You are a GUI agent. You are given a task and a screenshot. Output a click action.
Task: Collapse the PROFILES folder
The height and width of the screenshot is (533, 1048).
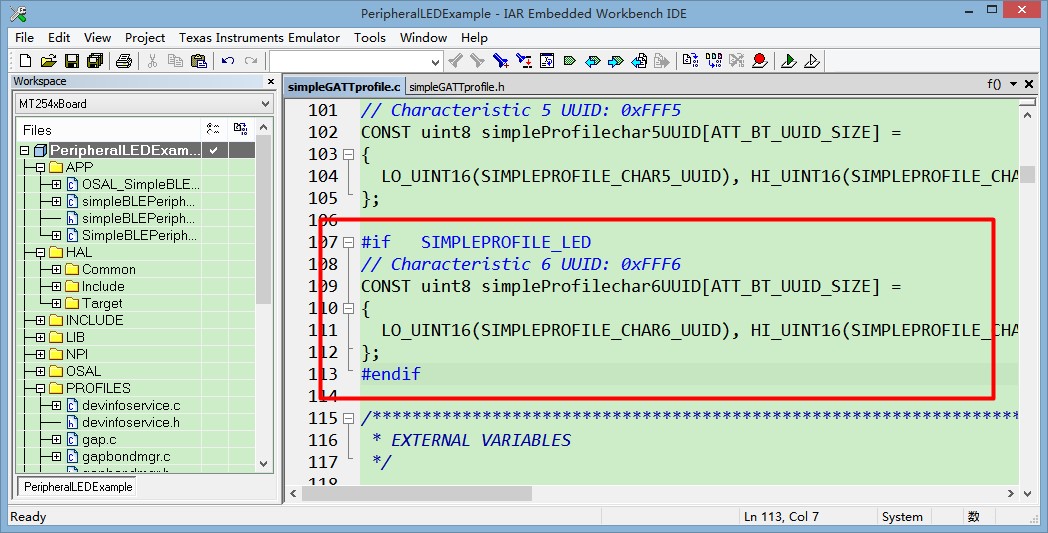[x=40, y=389]
